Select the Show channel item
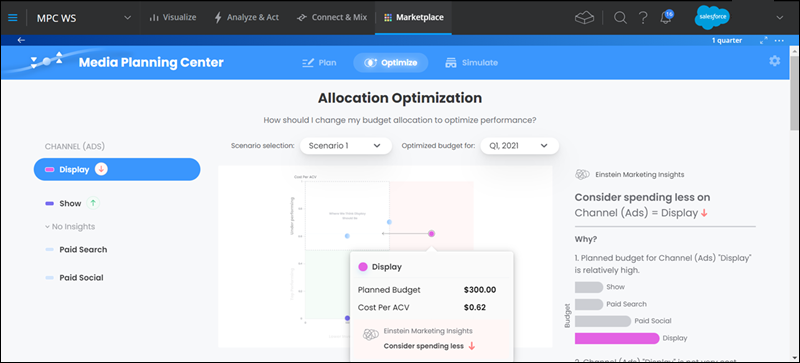Viewport: 800px width, 363px height. (70, 203)
